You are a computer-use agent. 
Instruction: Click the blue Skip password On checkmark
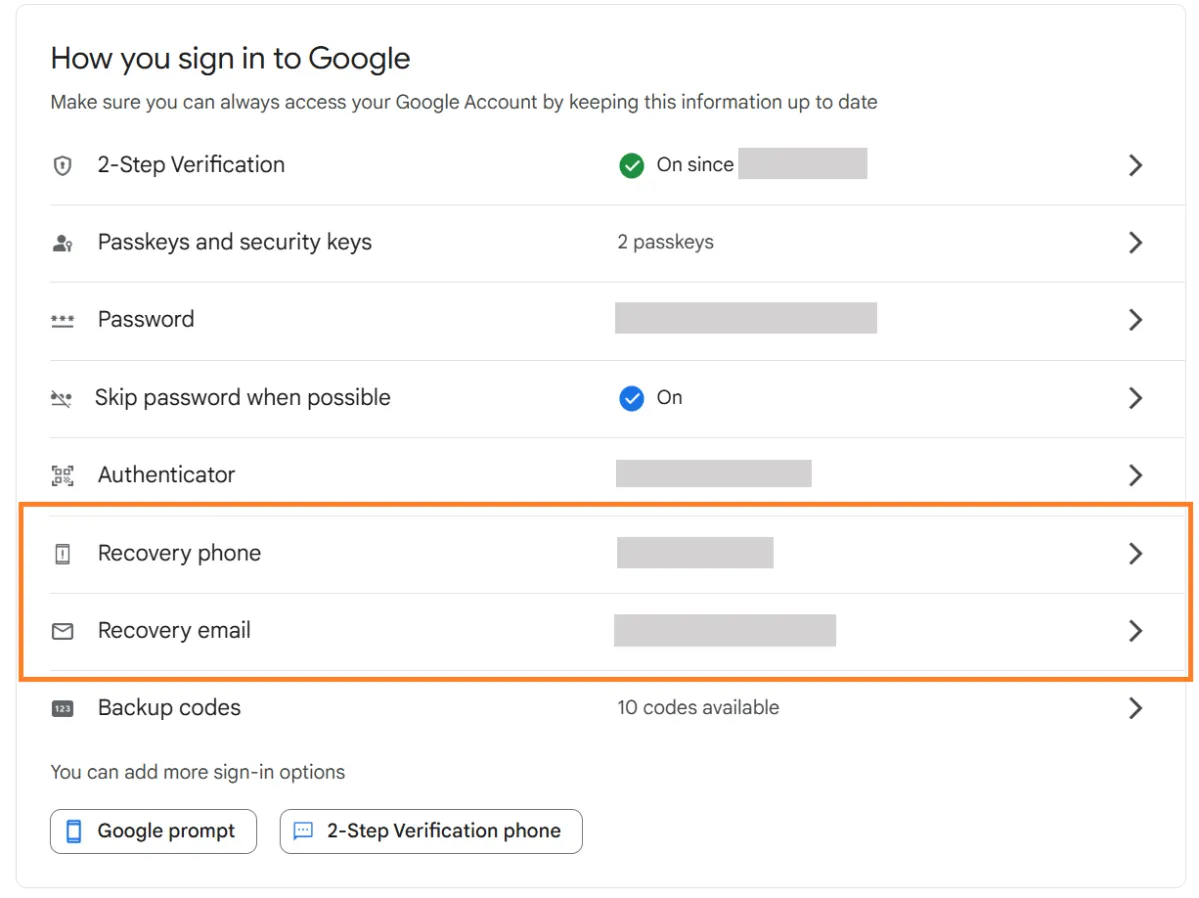(x=631, y=399)
